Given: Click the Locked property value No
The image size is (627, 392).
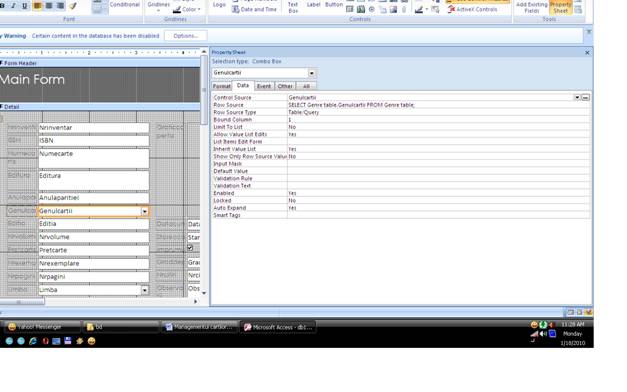Looking at the screenshot, I should [439, 200].
